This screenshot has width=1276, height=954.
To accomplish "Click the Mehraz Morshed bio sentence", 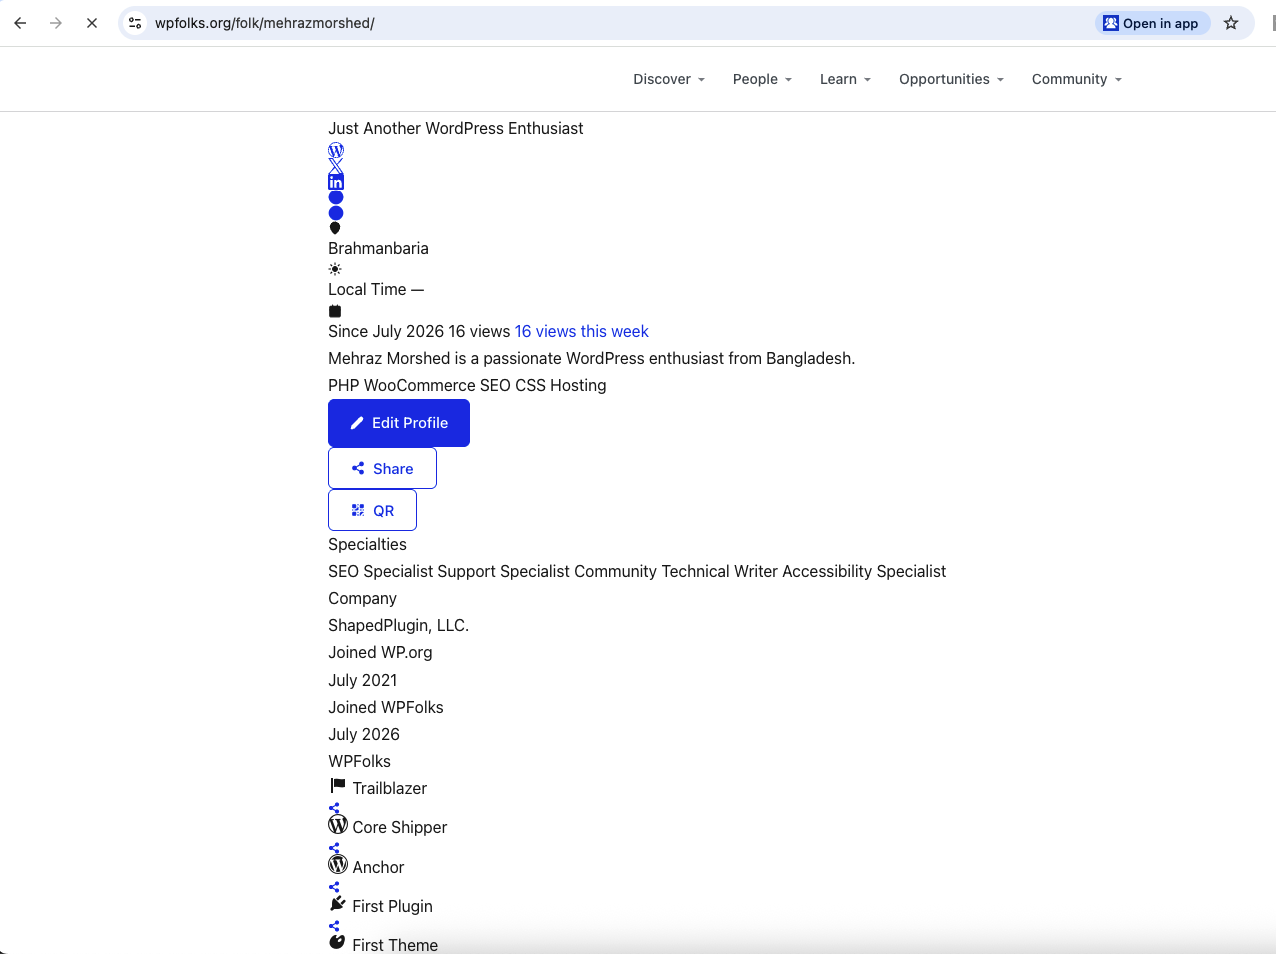I will (591, 358).
